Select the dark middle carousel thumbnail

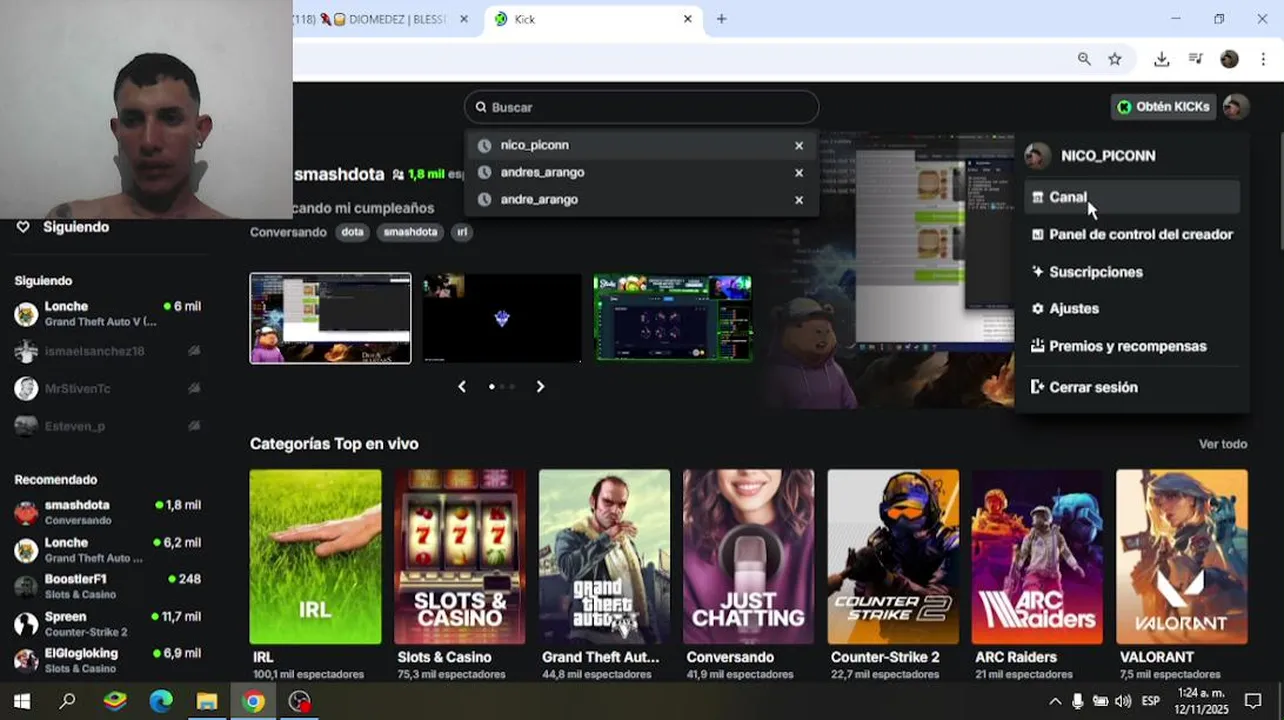[502, 318]
